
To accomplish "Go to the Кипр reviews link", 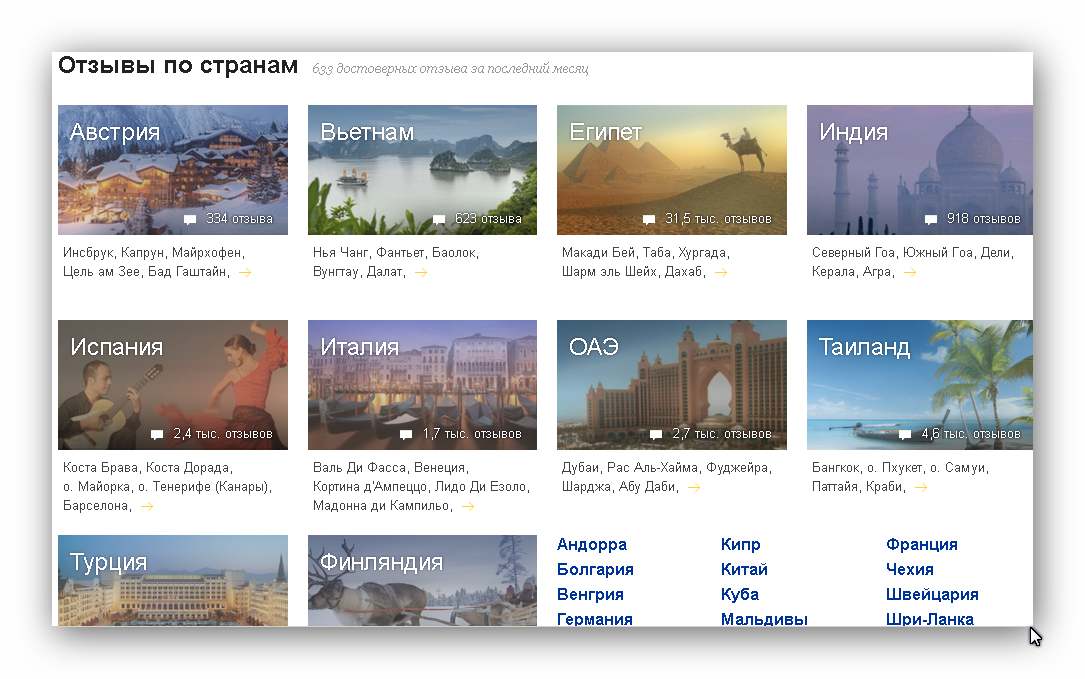I will (x=740, y=545).
